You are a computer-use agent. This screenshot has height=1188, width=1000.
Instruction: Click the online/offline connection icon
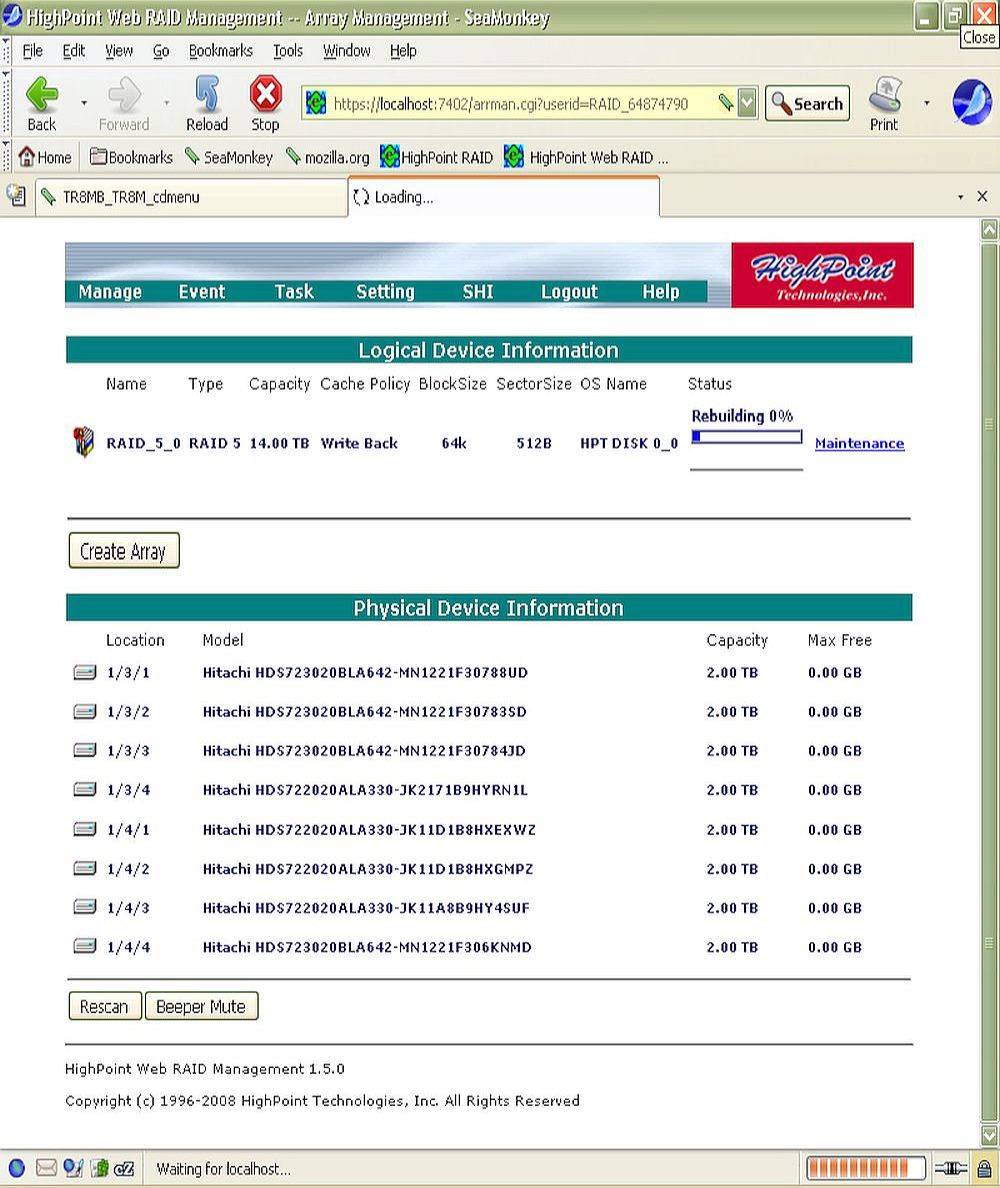(x=950, y=1168)
